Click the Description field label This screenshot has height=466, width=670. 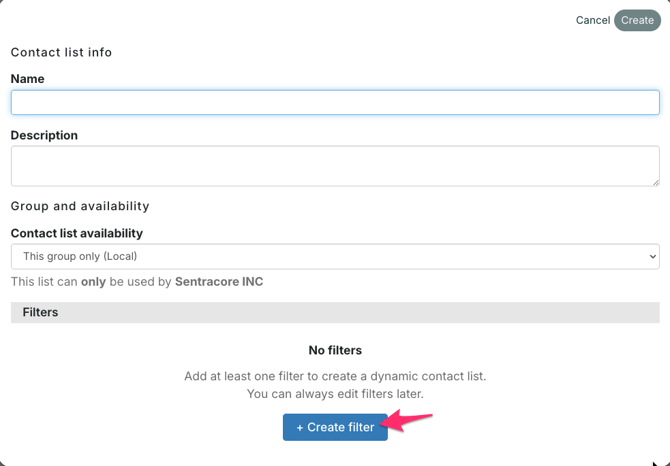[x=44, y=135]
